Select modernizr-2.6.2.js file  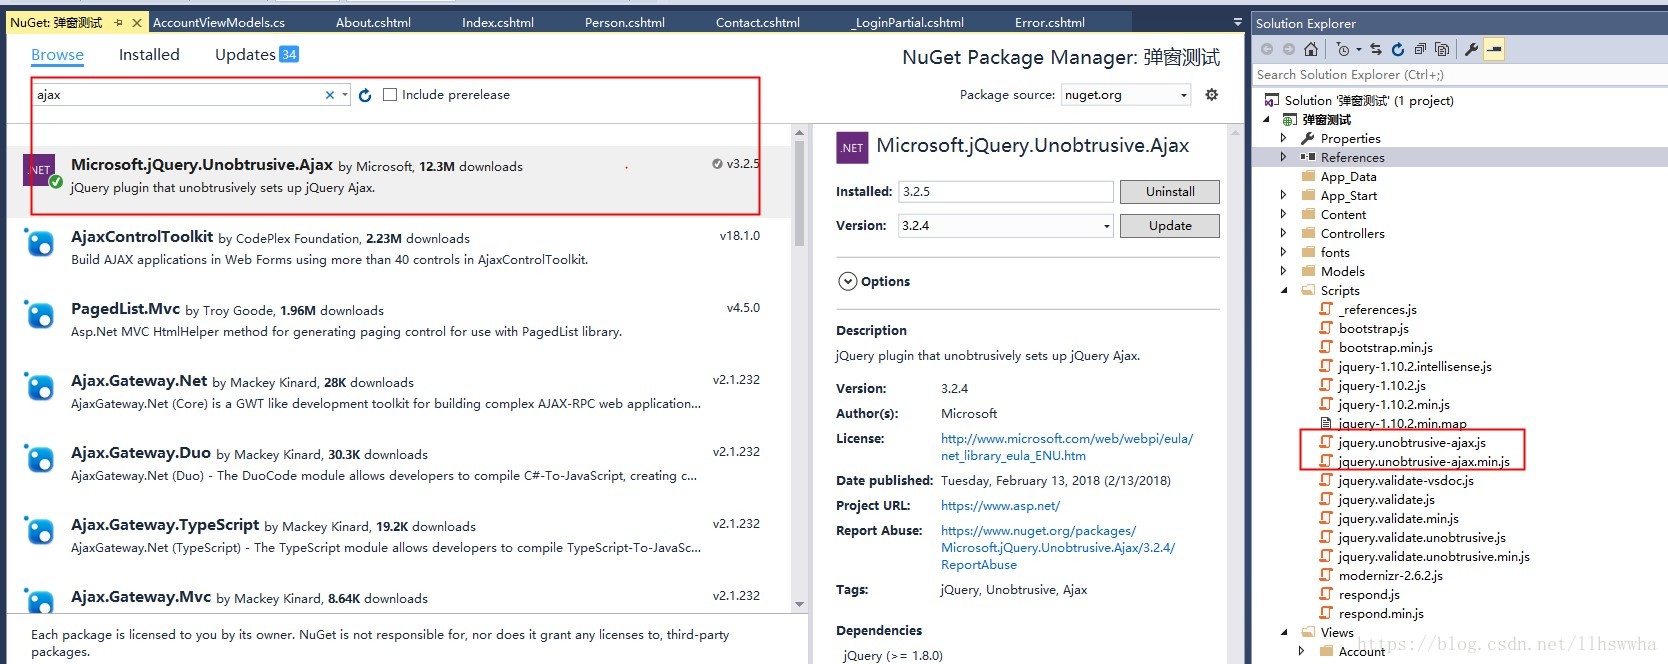1390,575
